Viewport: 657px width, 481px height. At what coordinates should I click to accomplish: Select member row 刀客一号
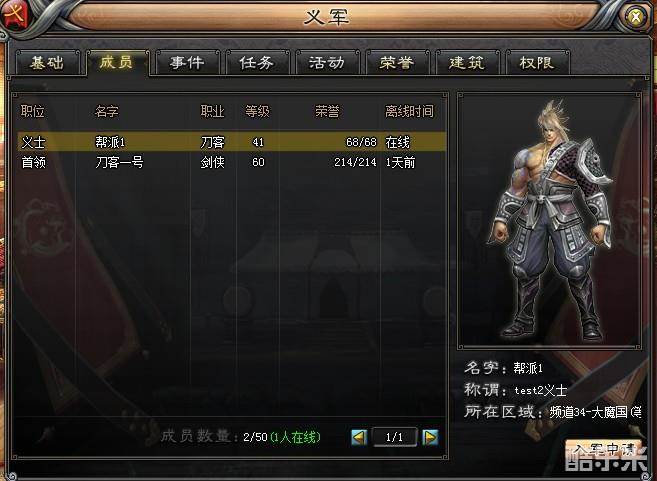(232, 162)
